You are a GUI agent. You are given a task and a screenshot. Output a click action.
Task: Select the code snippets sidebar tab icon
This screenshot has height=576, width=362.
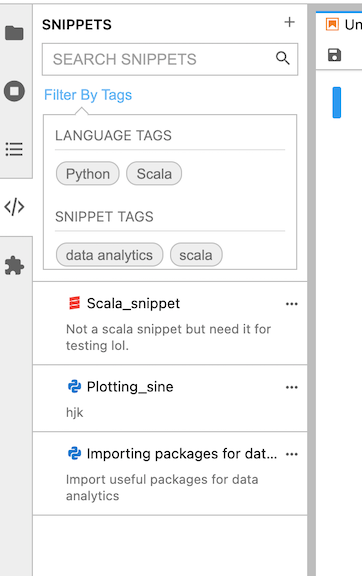14,207
